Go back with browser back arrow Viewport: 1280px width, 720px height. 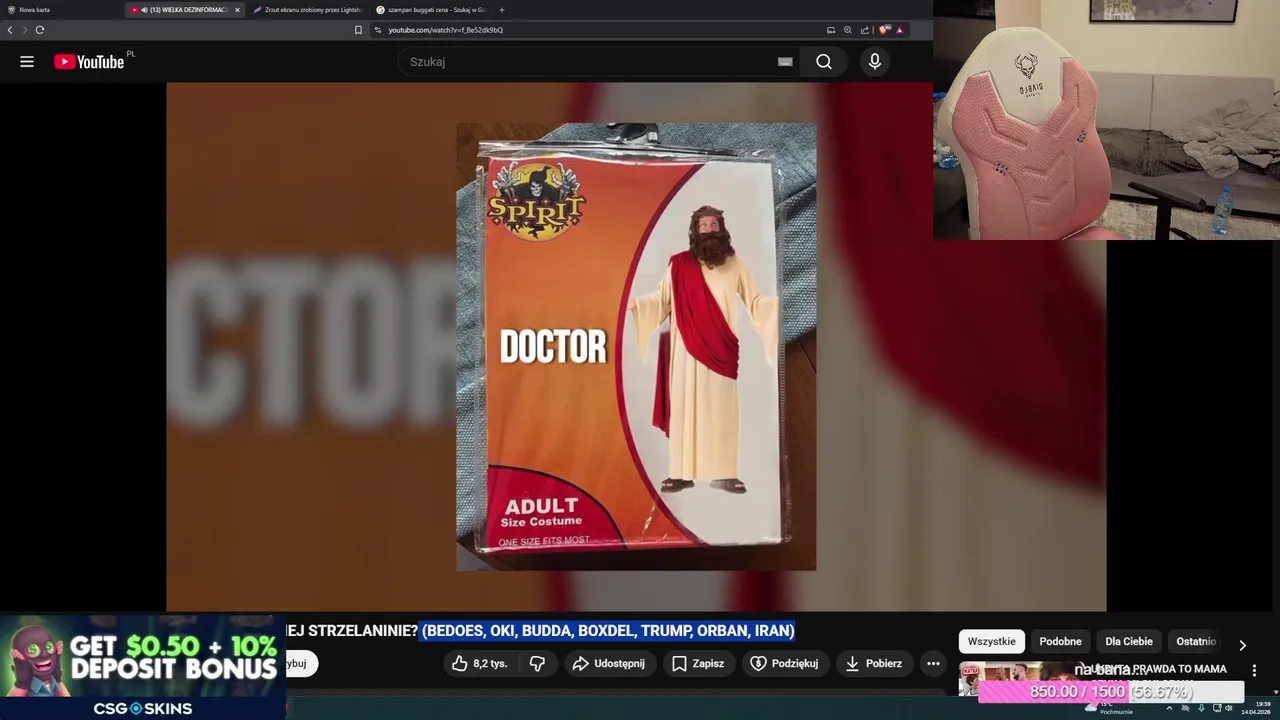tap(10, 30)
